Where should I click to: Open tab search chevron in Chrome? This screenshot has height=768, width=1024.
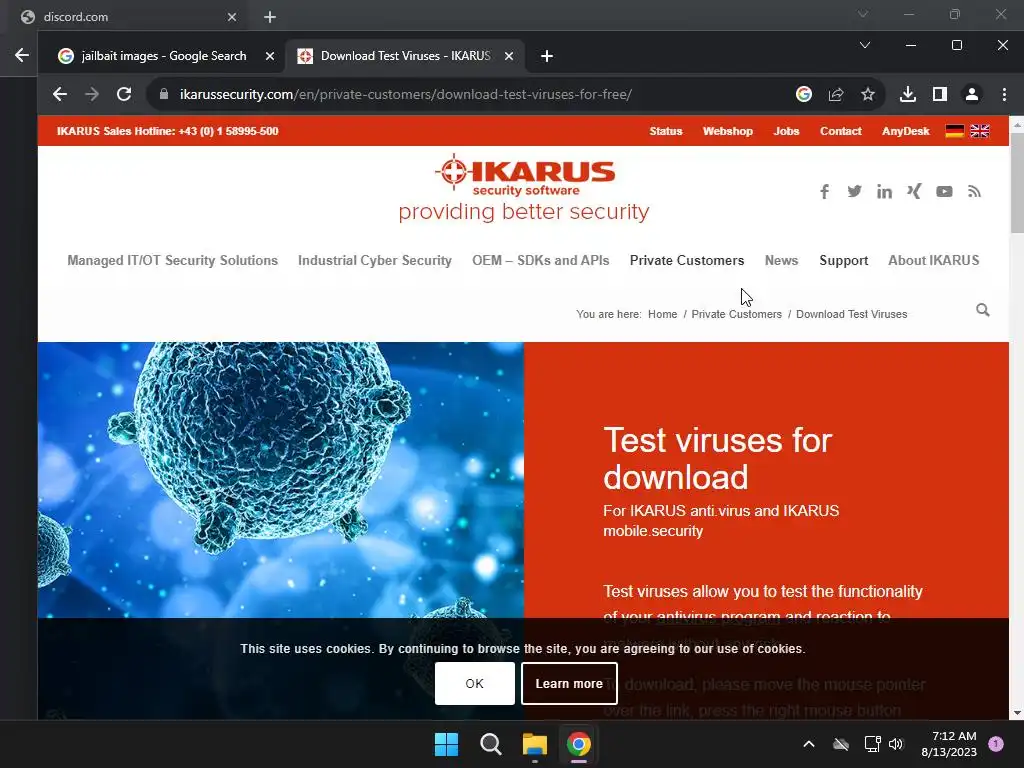[x=865, y=45]
